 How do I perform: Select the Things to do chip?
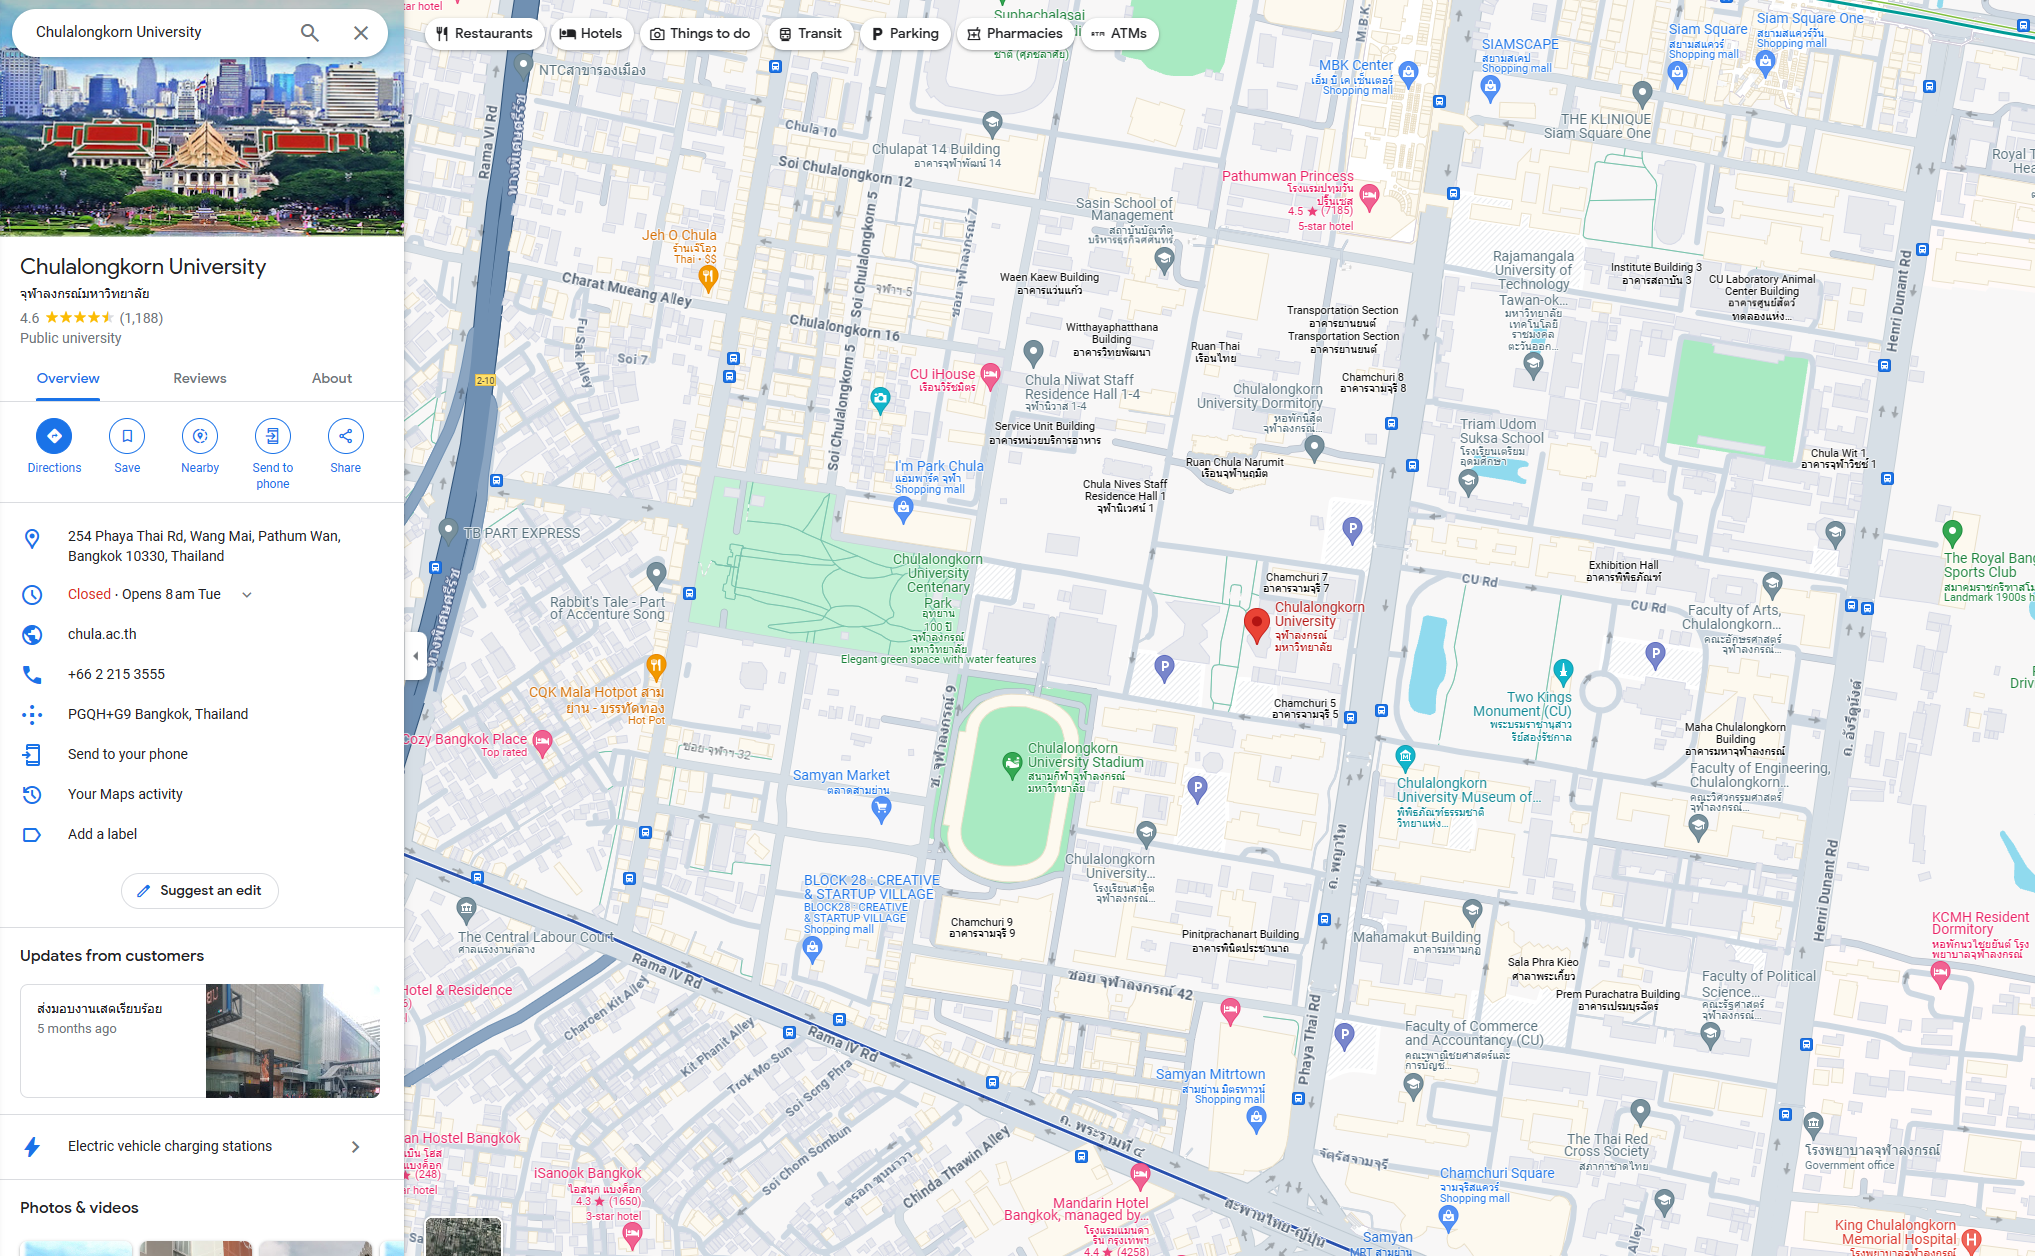[x=700, y=34]
